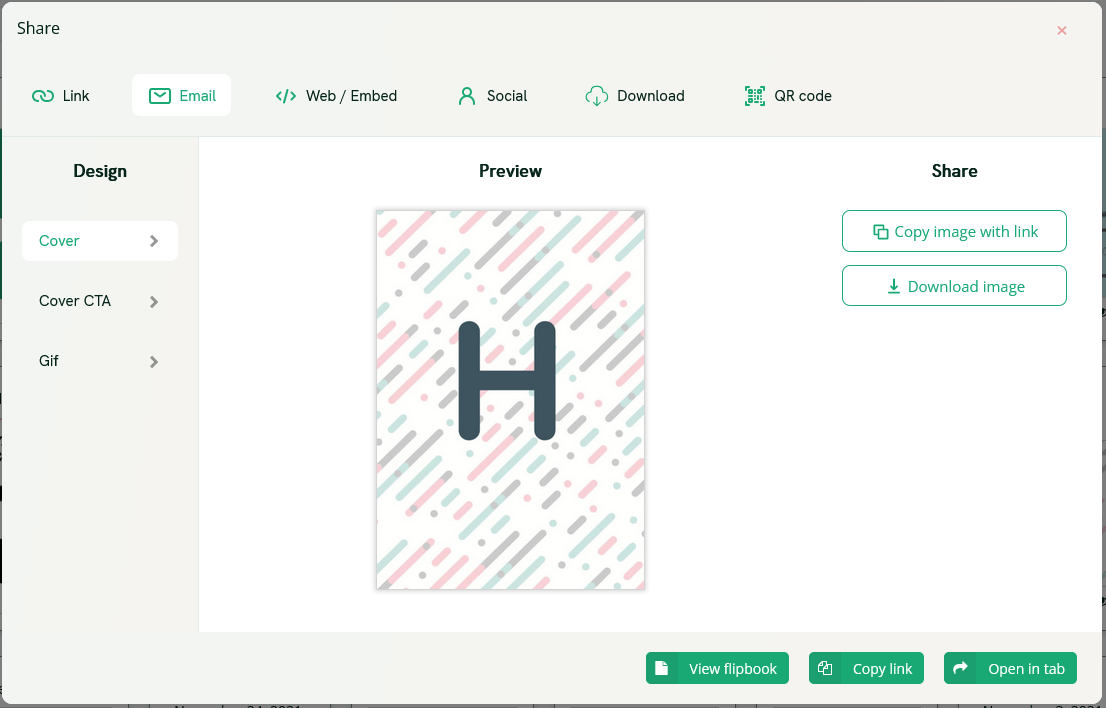
Task: Click the copy pages icon on Copy link
Action: point(825,668)
